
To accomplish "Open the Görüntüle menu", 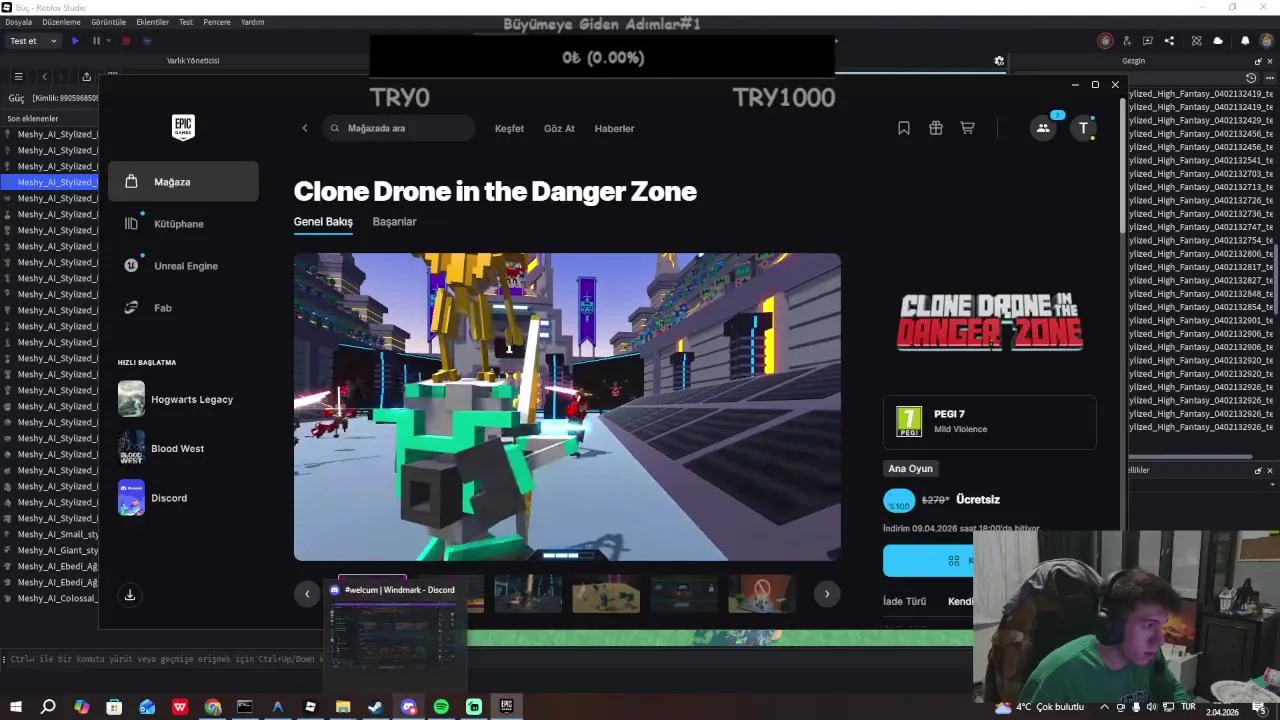I will [109, 22].
